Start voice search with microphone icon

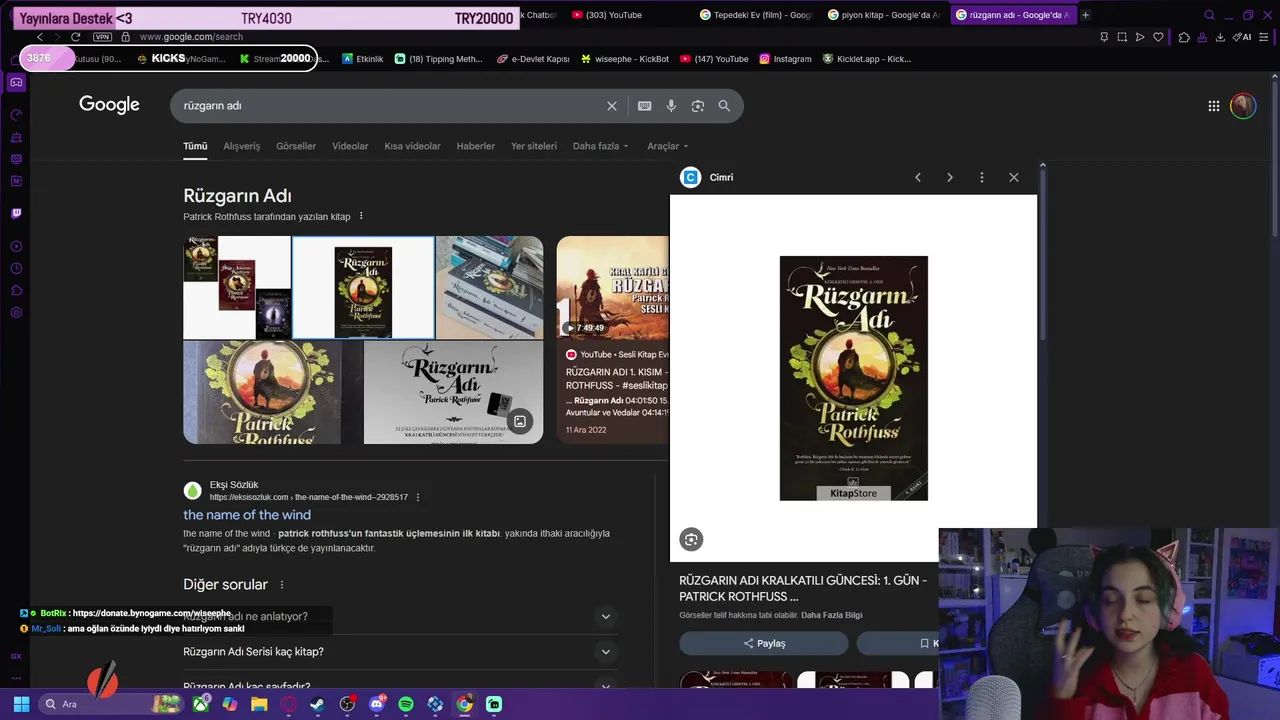click(x=671, y=106)
